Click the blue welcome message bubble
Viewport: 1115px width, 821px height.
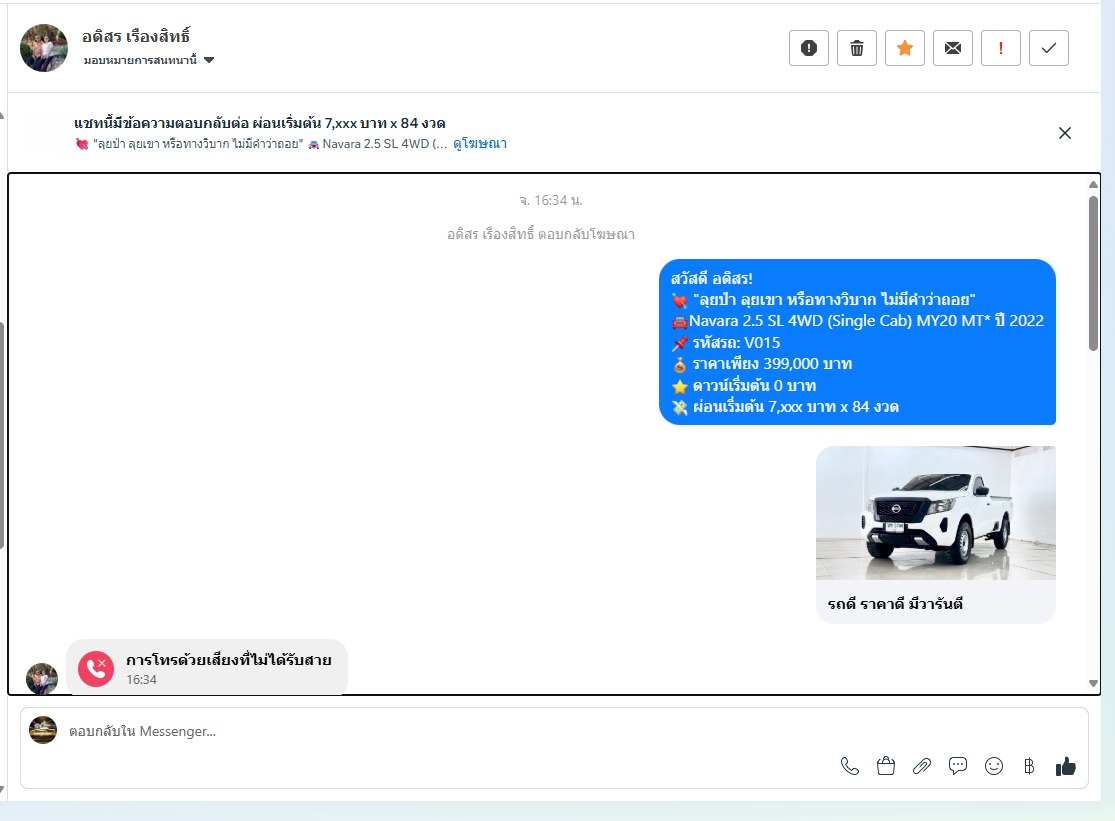tap(857, 342)
